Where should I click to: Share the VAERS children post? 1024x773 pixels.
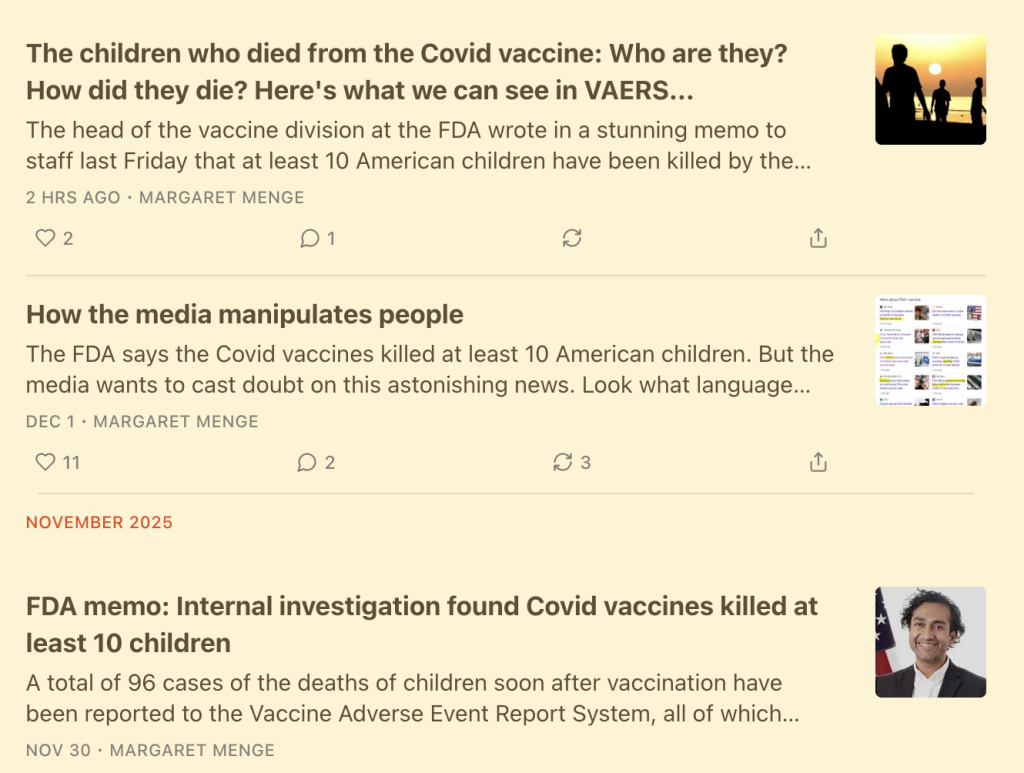click(x=818, y=238)
